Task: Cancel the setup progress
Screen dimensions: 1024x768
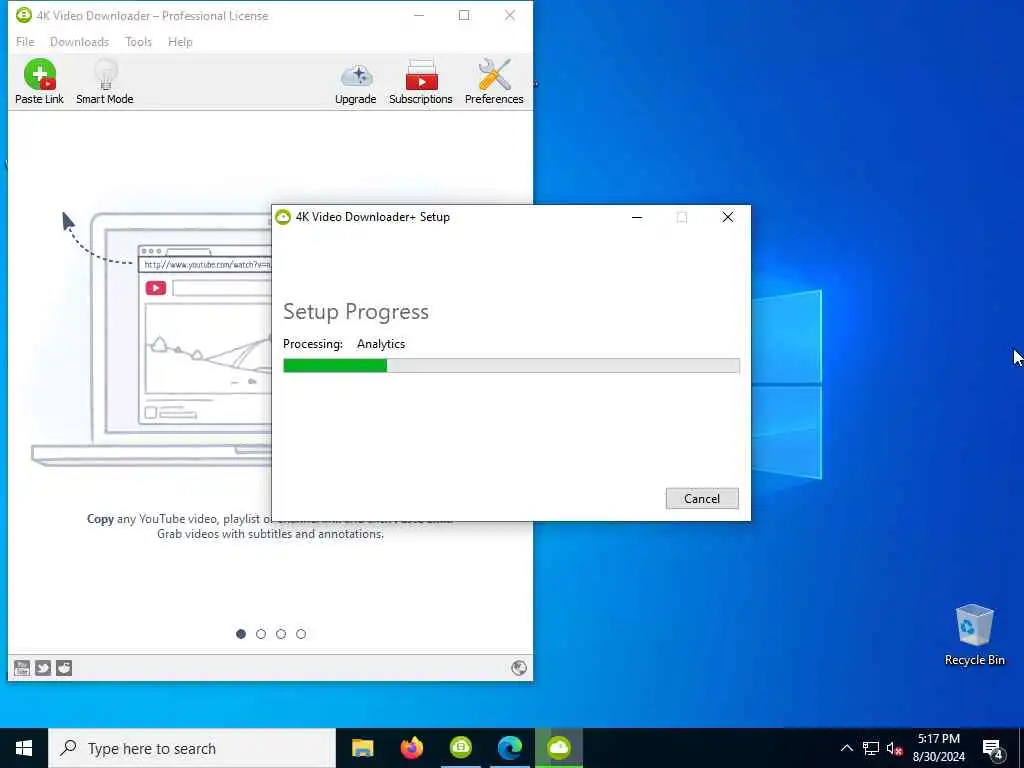Action: point(702,498)
